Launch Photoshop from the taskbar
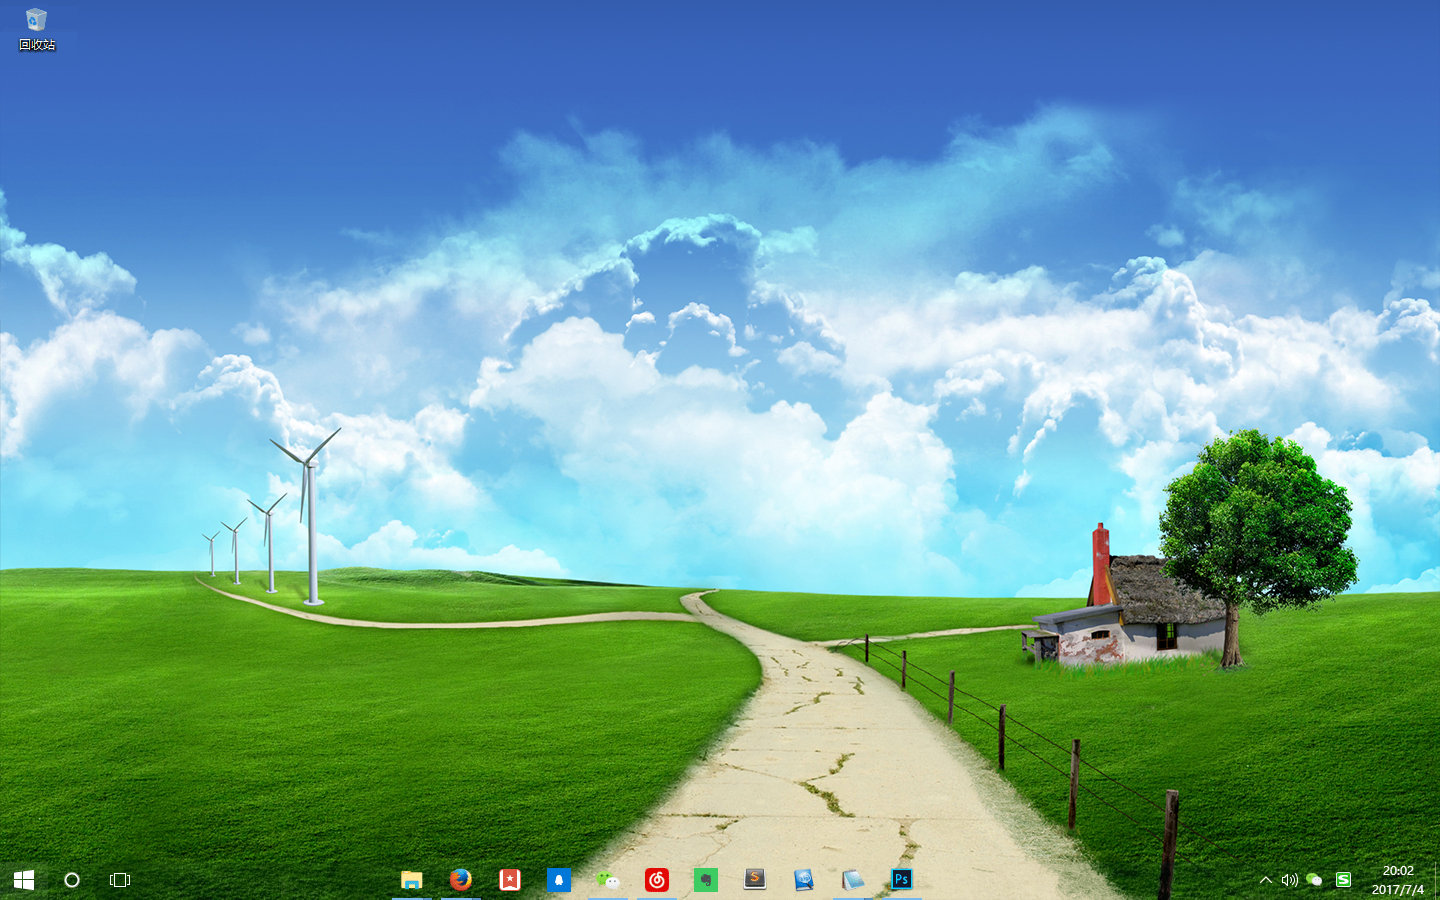1440x900 pixels. coord(902,880)
